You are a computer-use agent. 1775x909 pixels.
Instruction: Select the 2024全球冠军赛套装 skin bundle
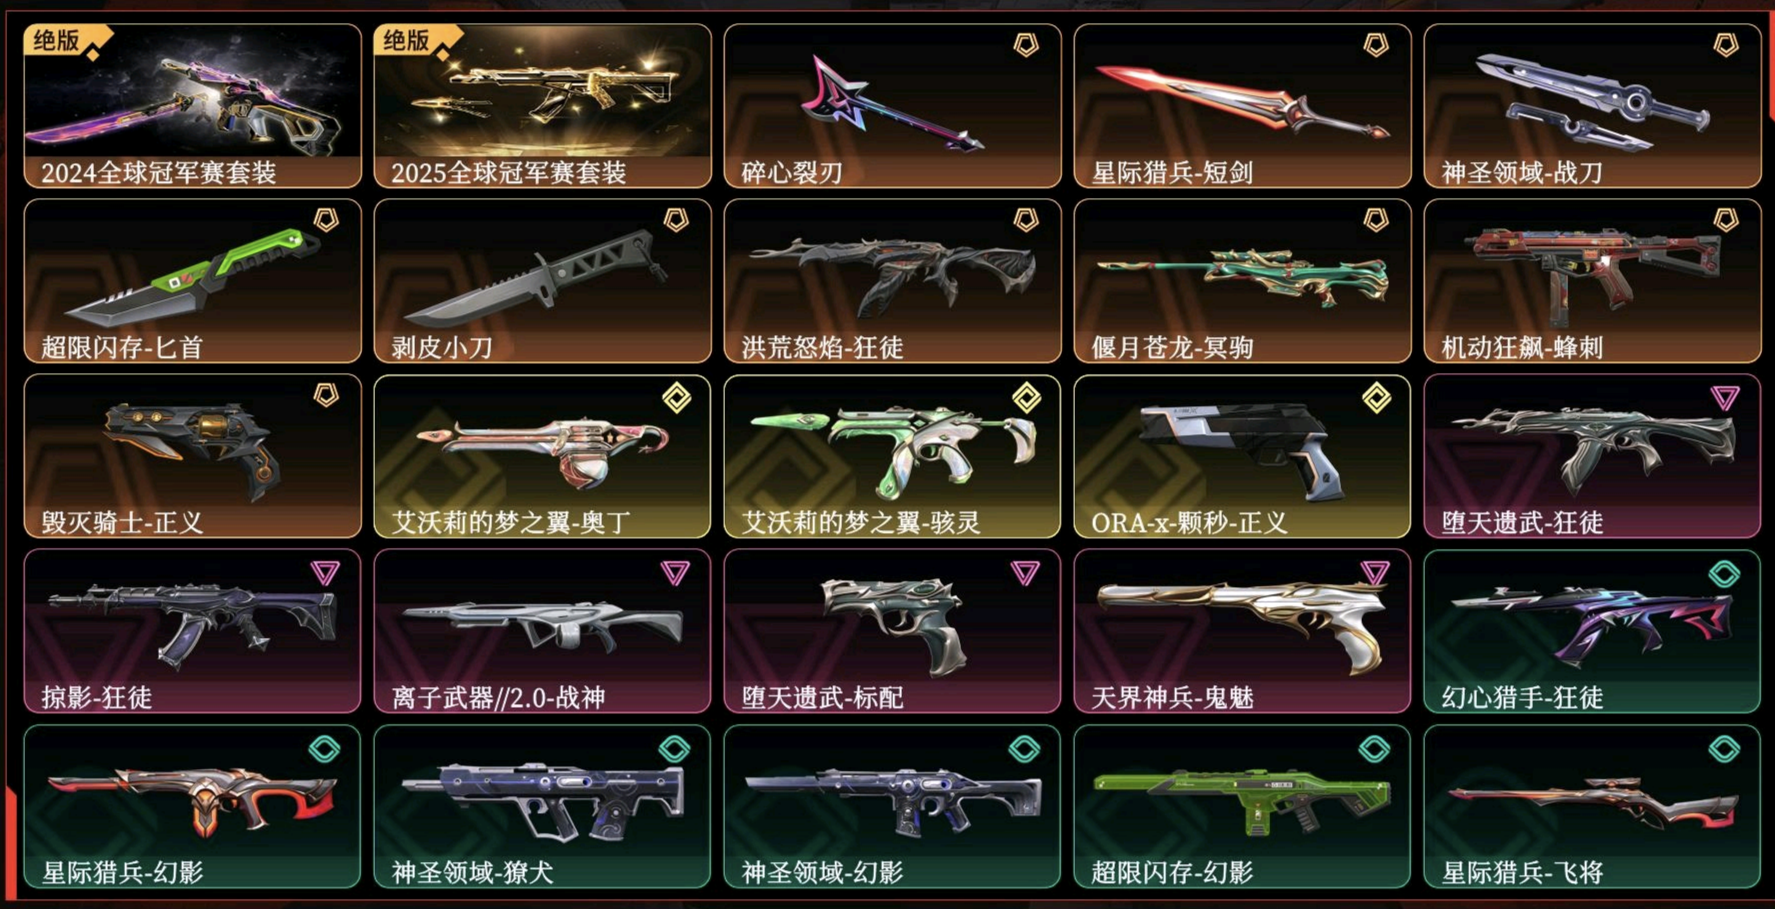pos(192,106)
